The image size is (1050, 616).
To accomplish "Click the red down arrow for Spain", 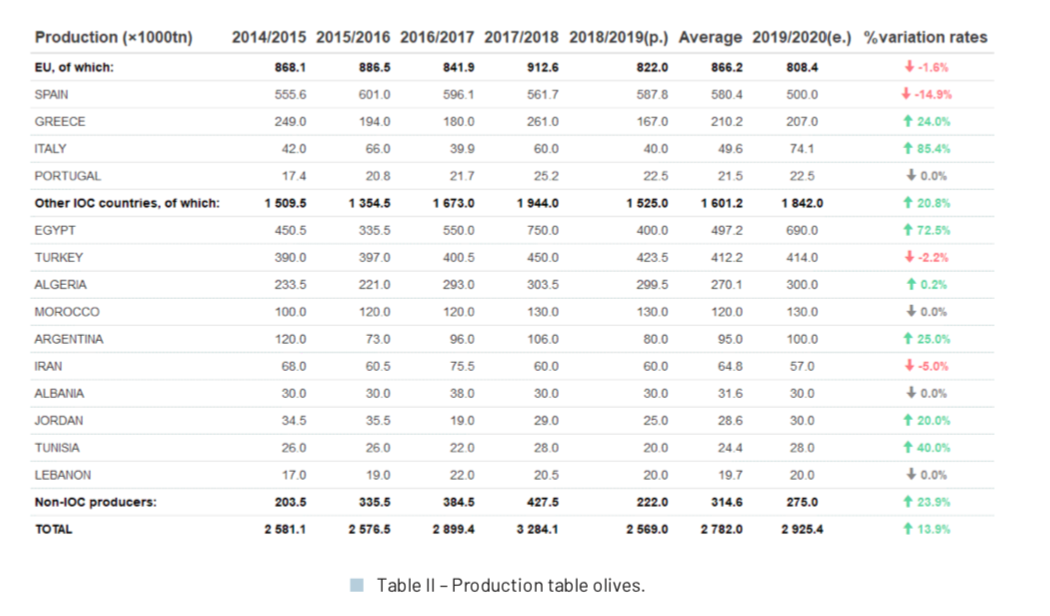I will pyautogui.click(x=905, y=95).
